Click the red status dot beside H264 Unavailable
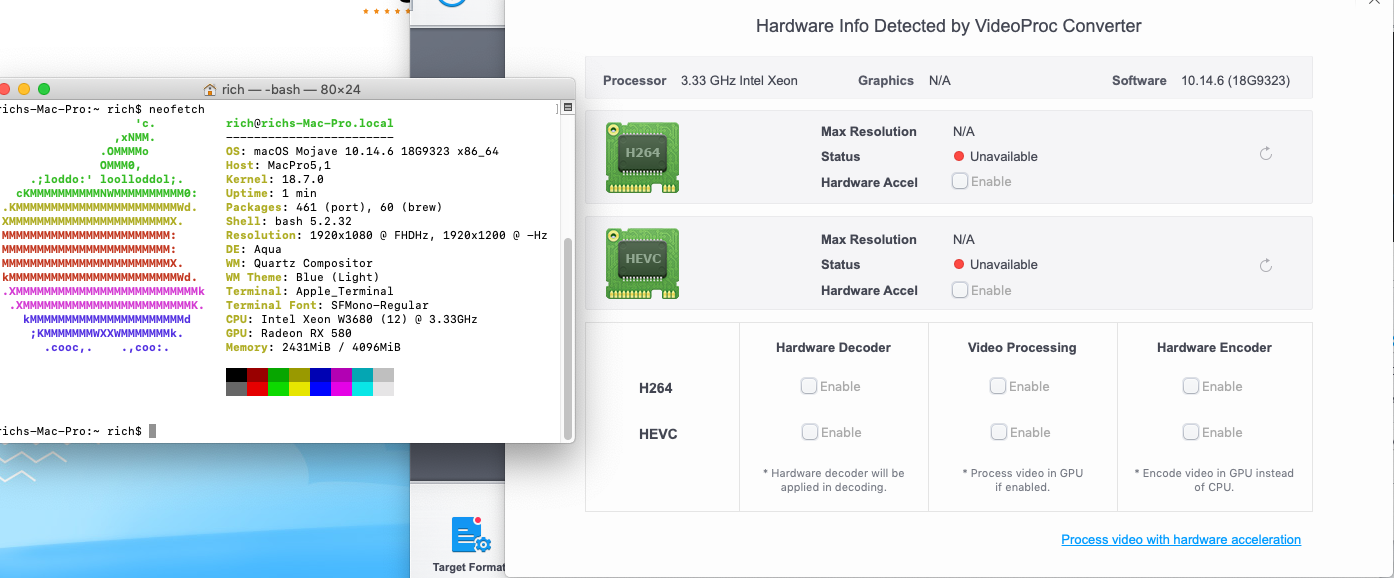1394x578 pixels. pos(959,156)
